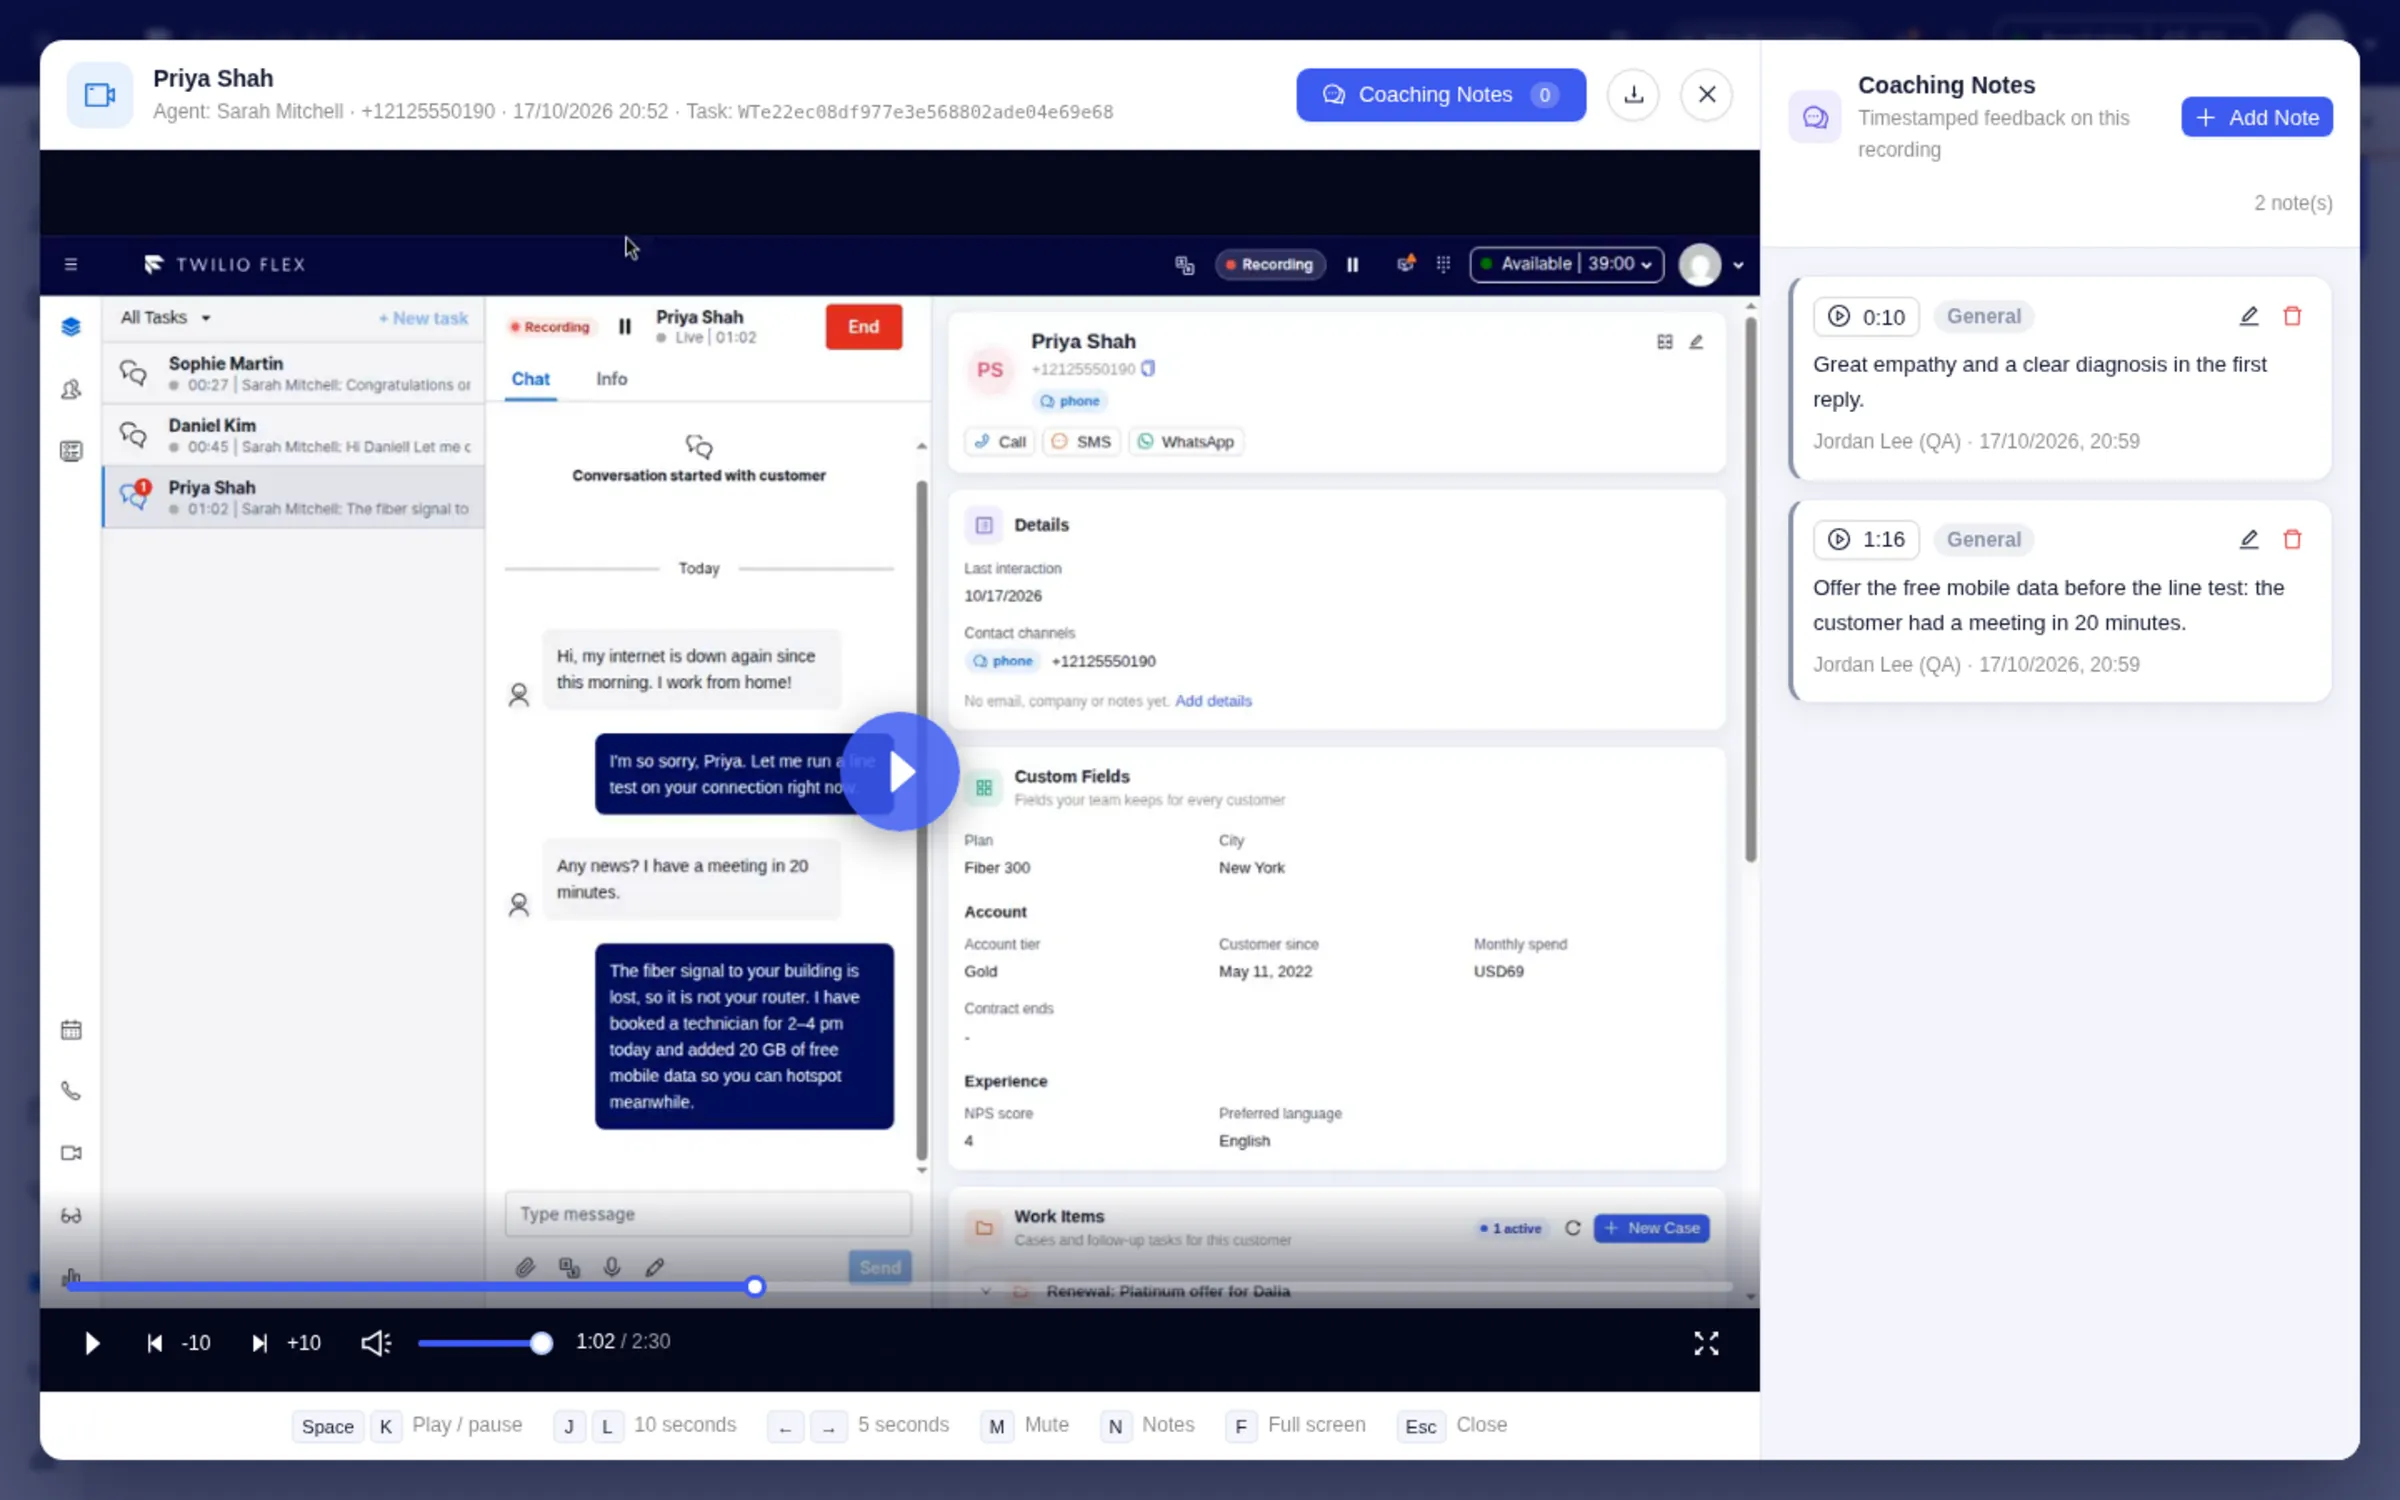Open the calendar icon in the Flex sidebar
The height and width of the screenshot is (1500, 2400).
click(x=71, y=1030)
